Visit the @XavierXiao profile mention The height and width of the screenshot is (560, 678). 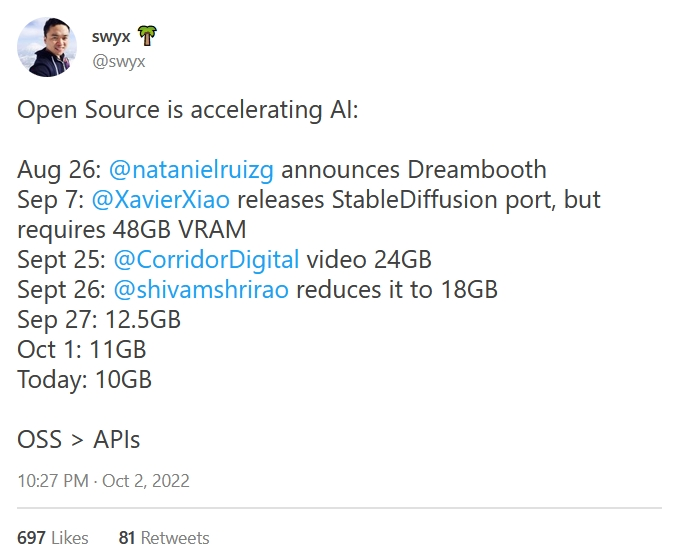pyautogui.click(x=161, y=199)
